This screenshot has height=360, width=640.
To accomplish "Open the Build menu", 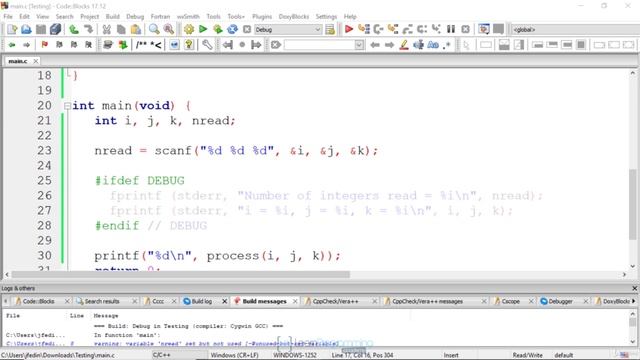I will (x=113, y=16).
